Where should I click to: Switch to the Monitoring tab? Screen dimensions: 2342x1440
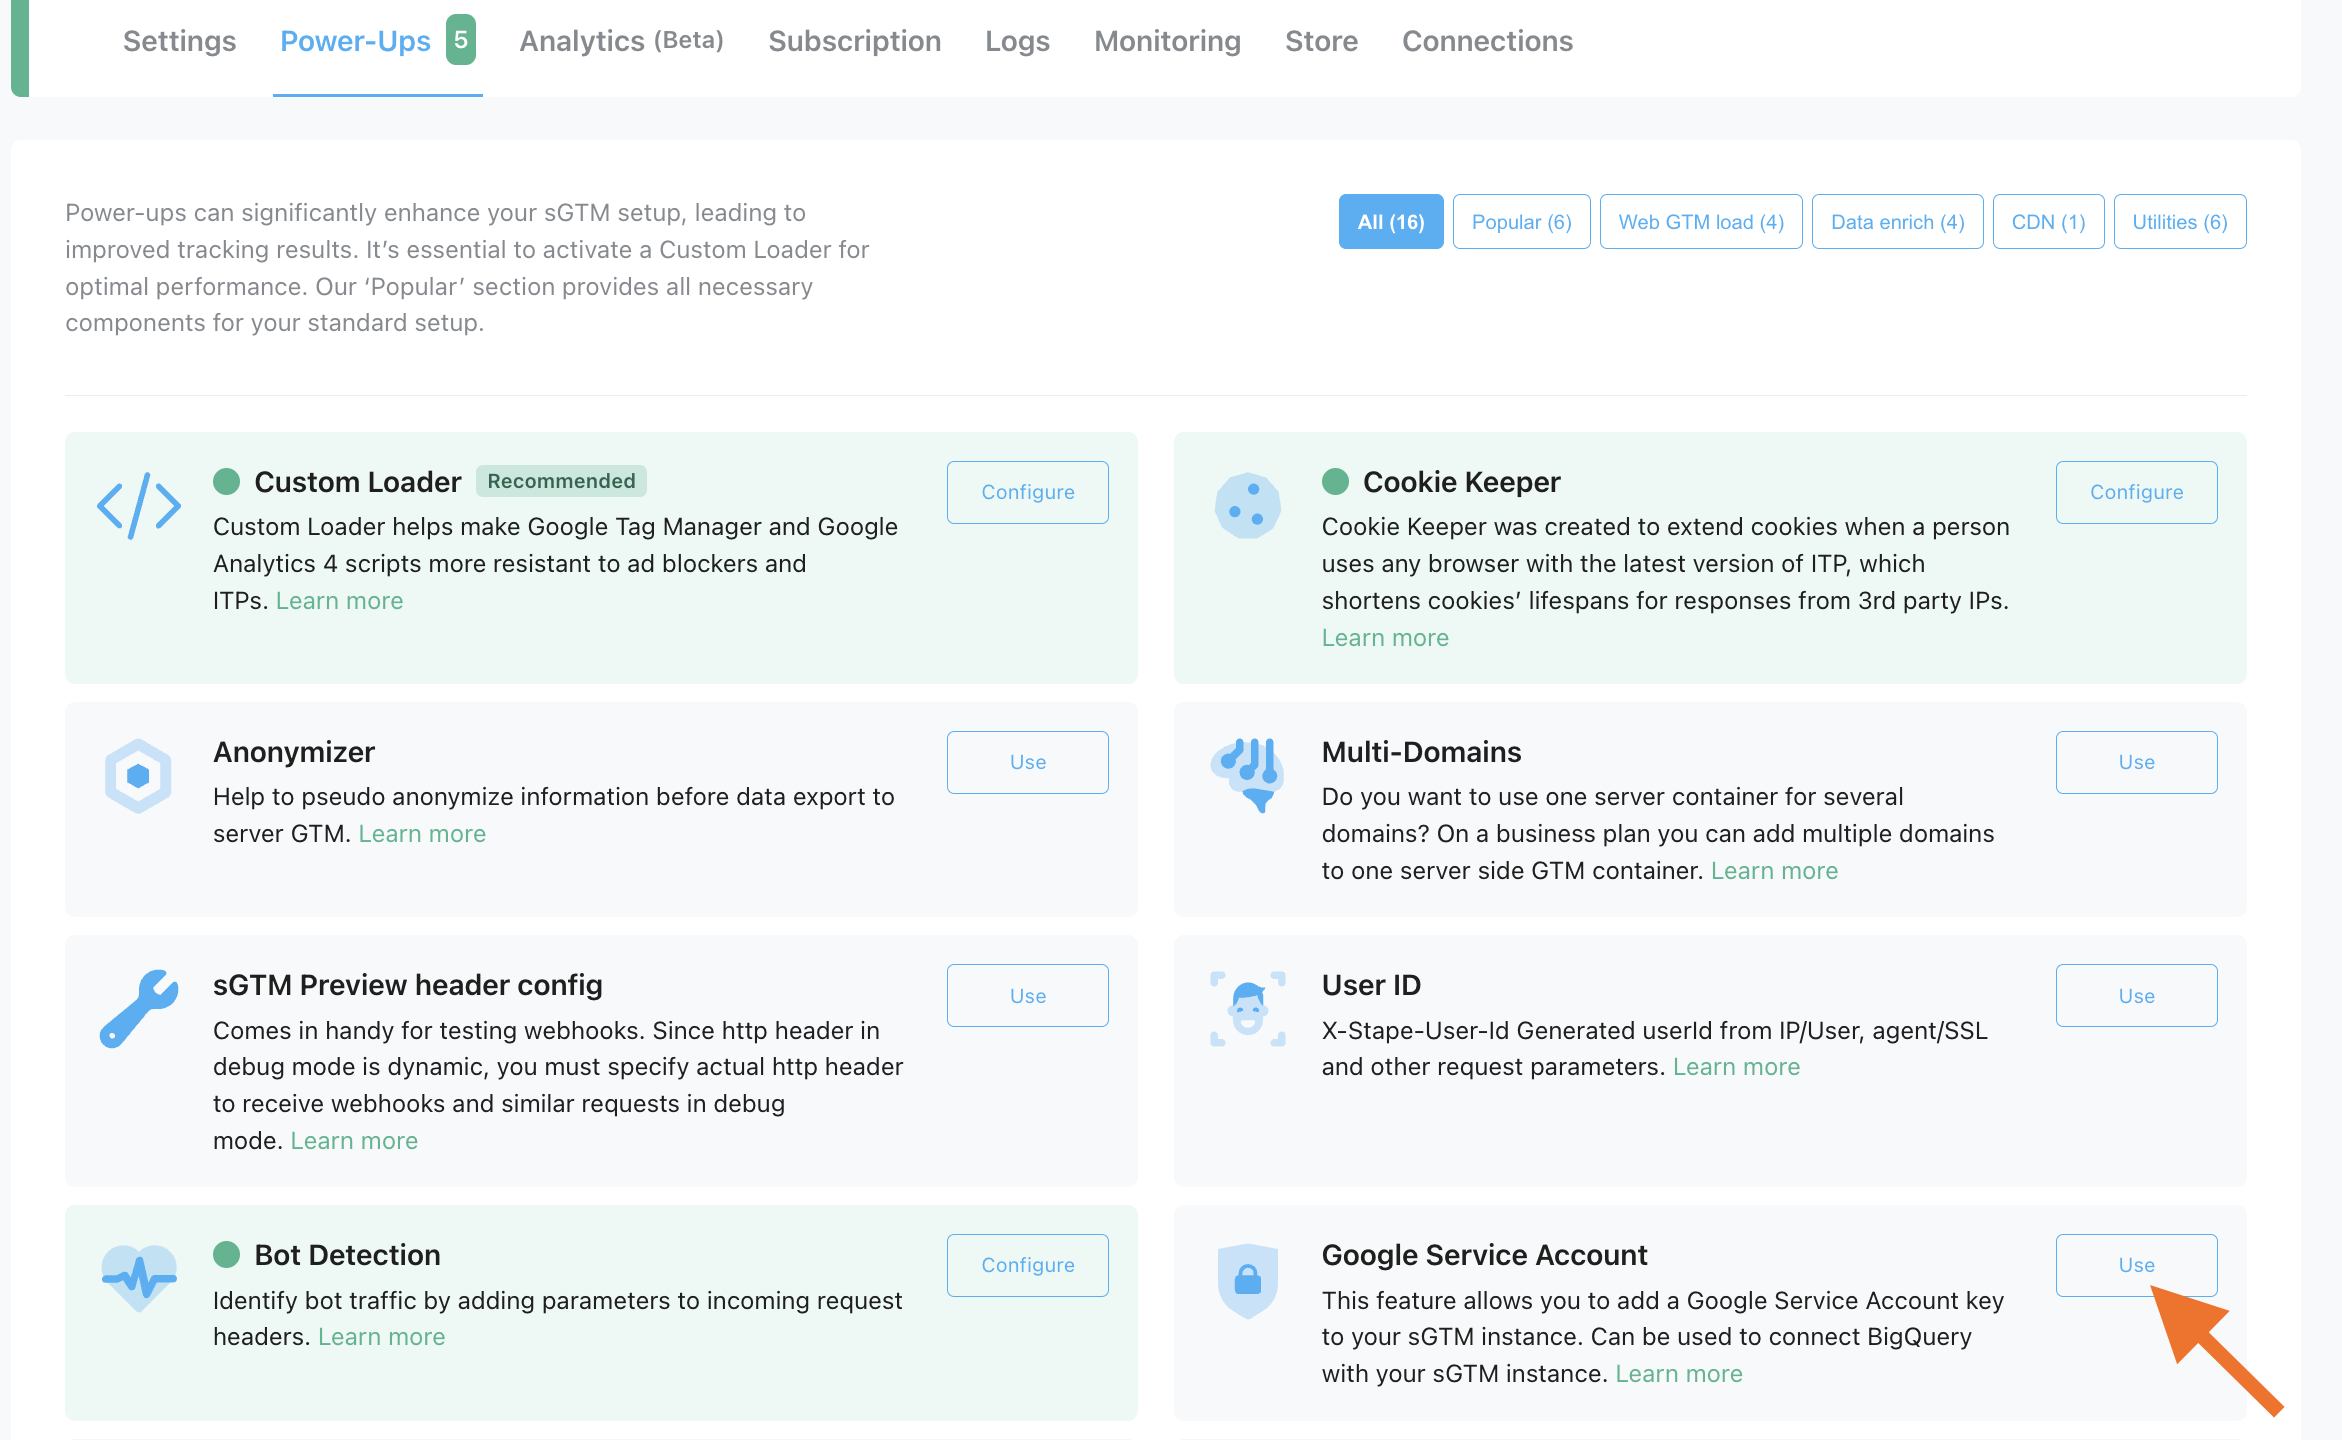click(1167, 41)
